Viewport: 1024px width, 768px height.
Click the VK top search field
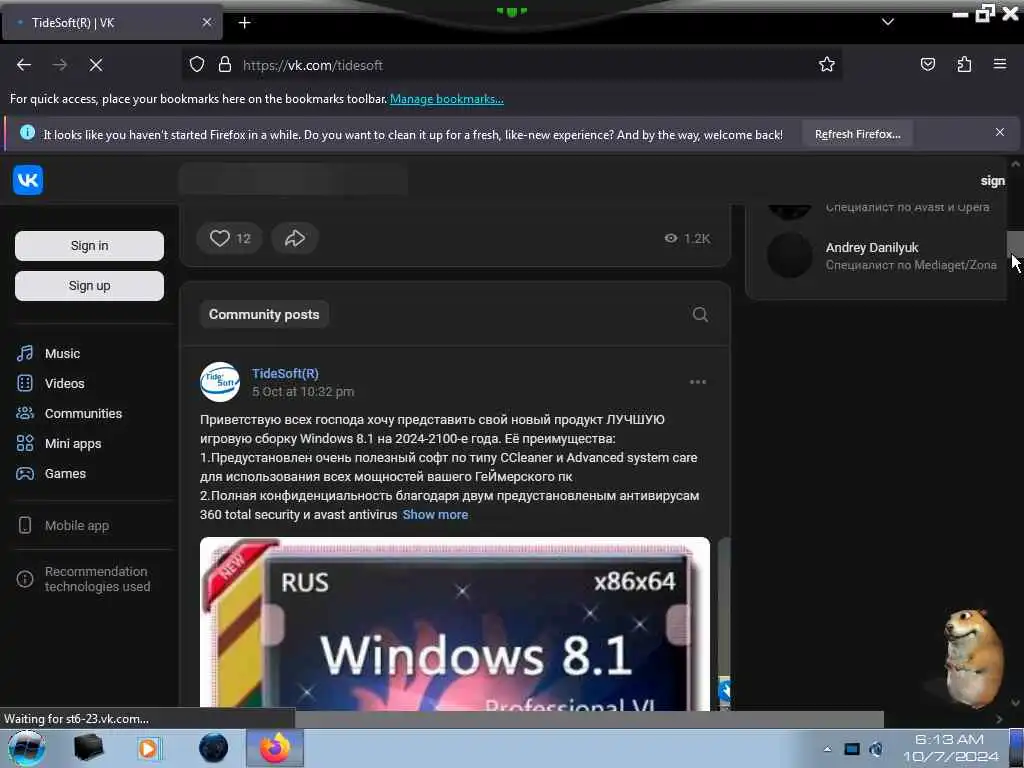pyautogui.click(x=293, y=180)
